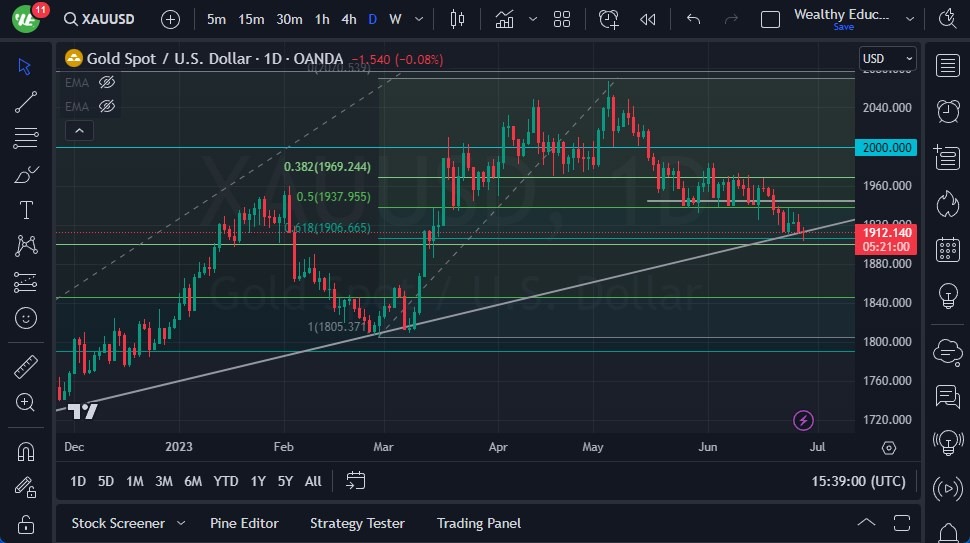The image size is (970, 543).
Task: Set the date range to YTD
Action: pyautogui.click(x=226, y=481)
